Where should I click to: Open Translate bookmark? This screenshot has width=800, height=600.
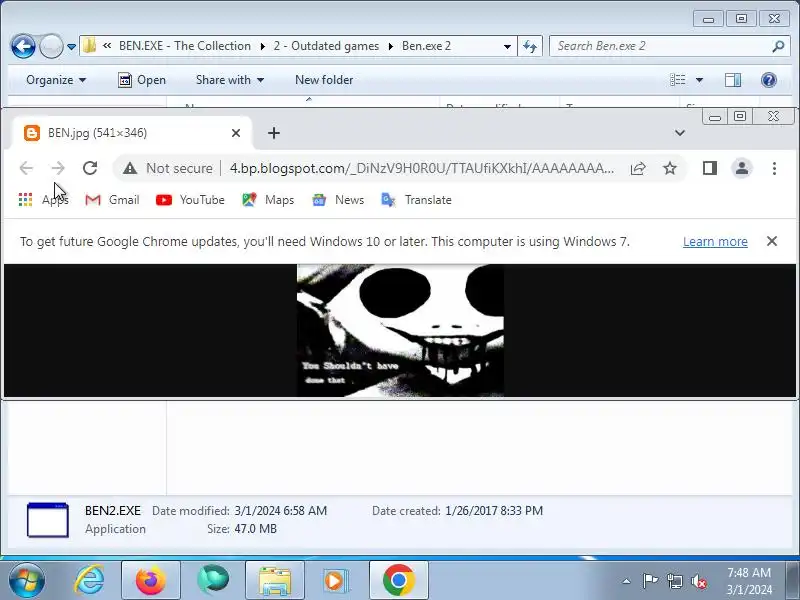[x=416, y=199]
